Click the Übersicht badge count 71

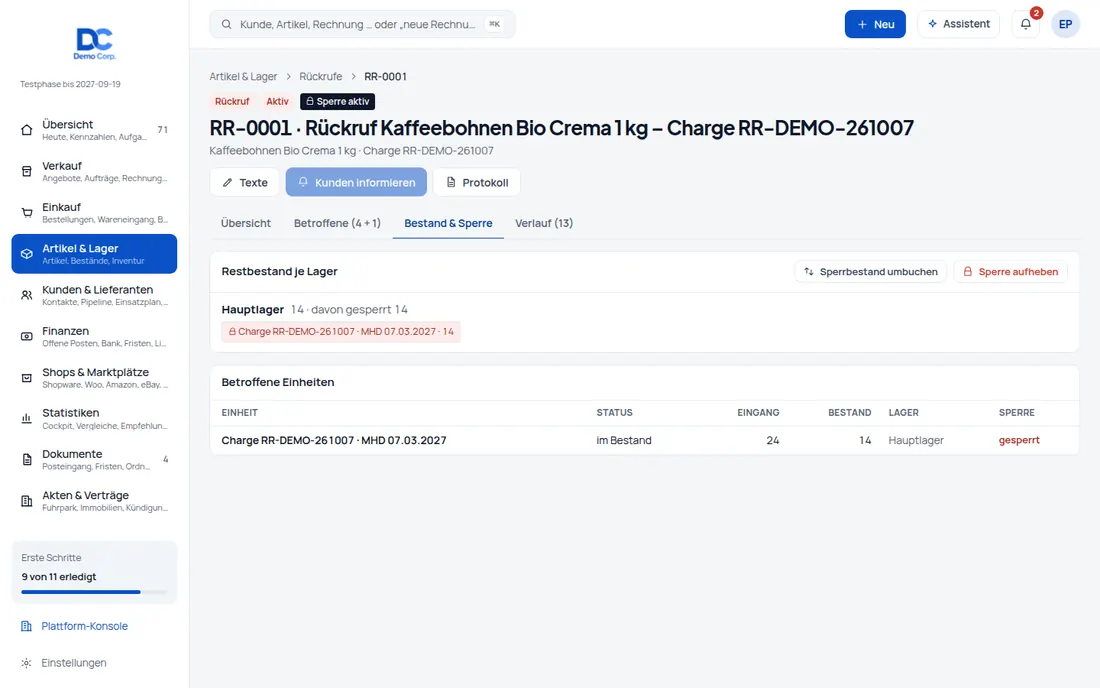click(163, 130)
